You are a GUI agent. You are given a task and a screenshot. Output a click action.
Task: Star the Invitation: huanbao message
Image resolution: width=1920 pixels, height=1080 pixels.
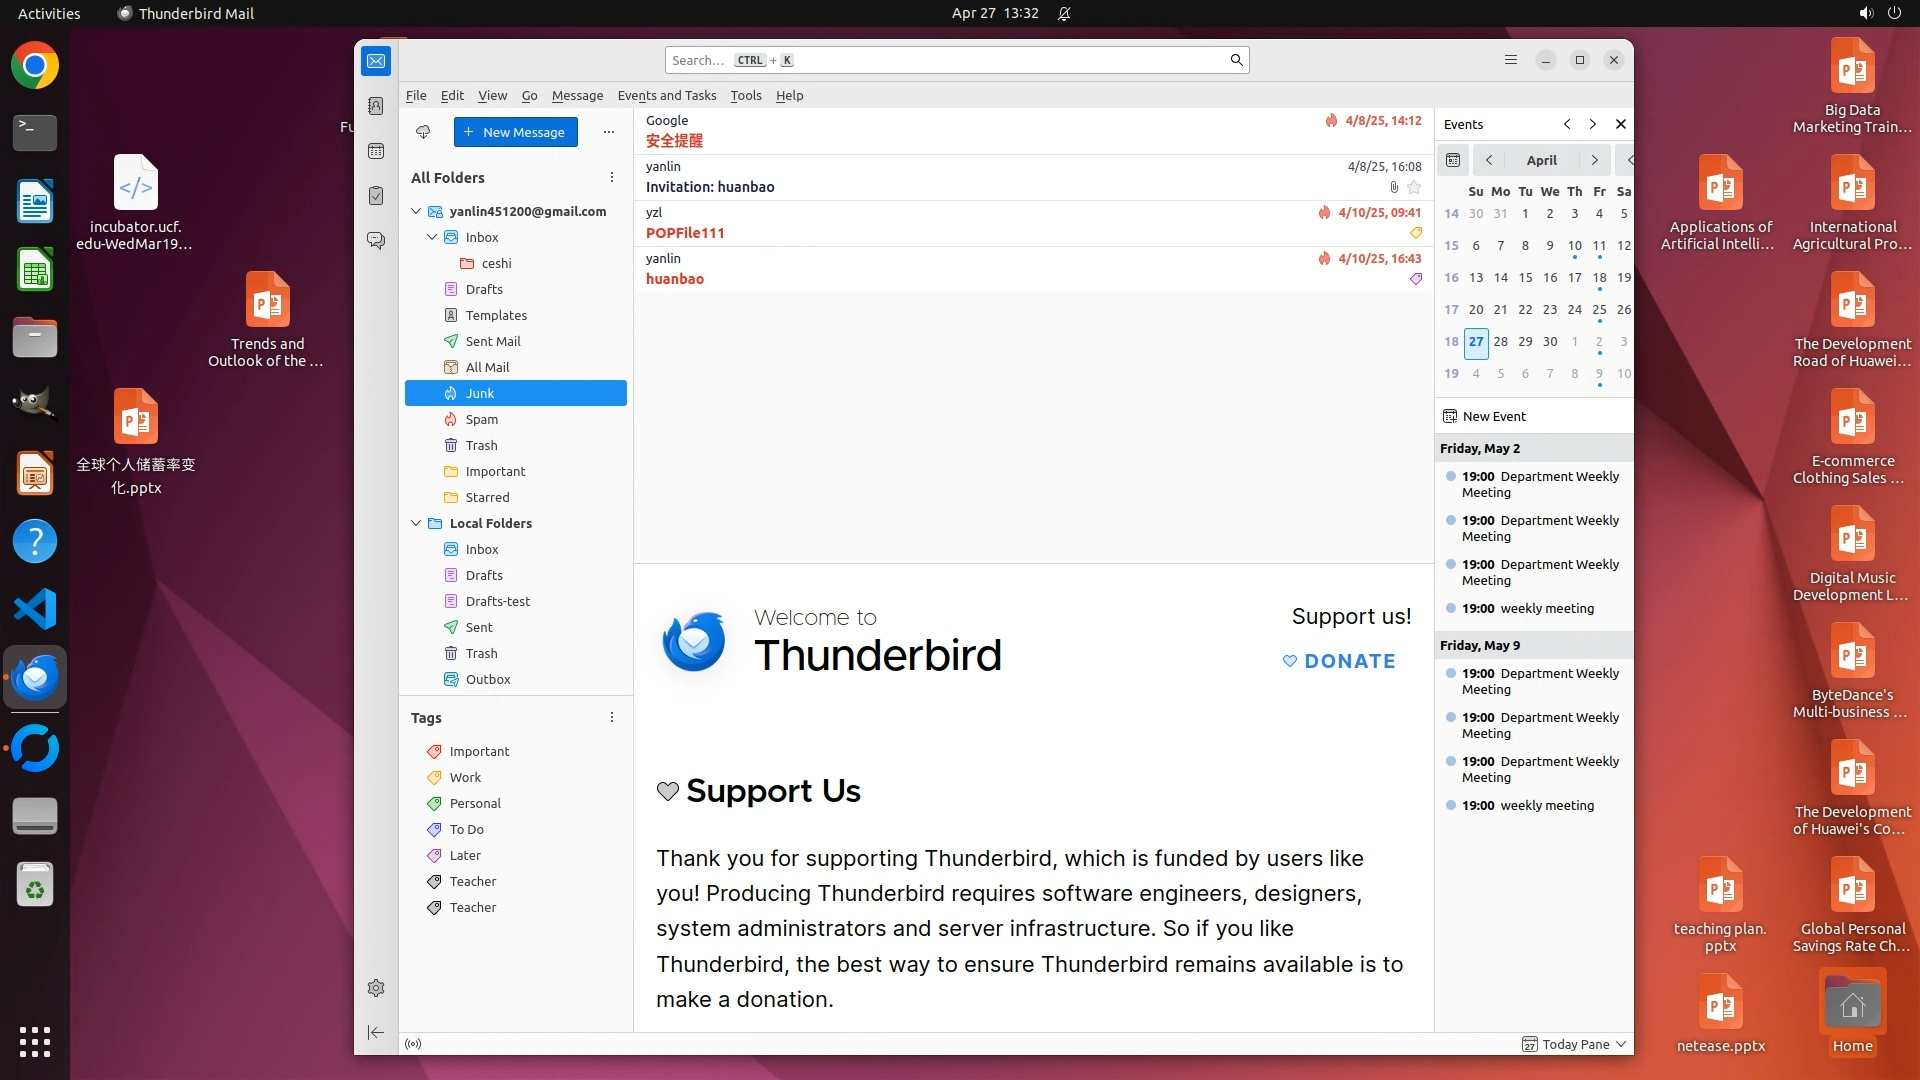1414,187
